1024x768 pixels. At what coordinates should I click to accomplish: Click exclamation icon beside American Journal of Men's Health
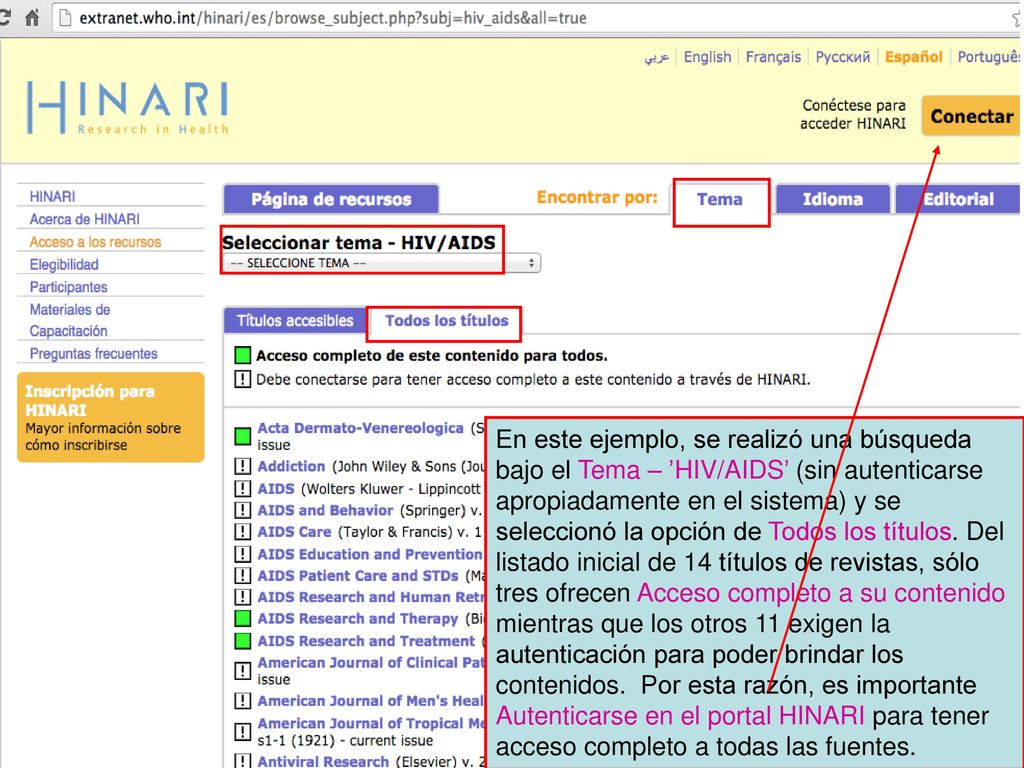[x=242, y=701]
